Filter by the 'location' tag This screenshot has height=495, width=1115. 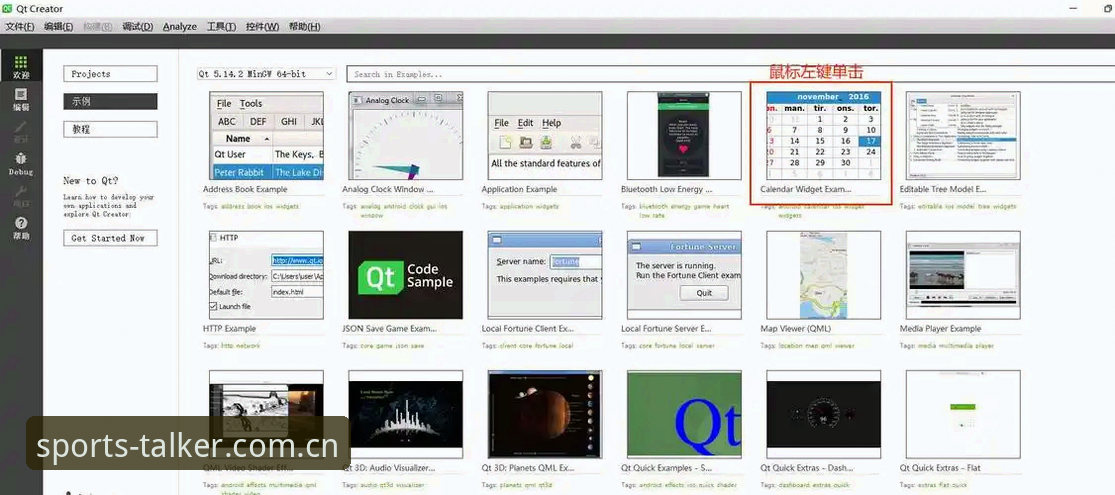pyautogui.click(x=792, y=346)
